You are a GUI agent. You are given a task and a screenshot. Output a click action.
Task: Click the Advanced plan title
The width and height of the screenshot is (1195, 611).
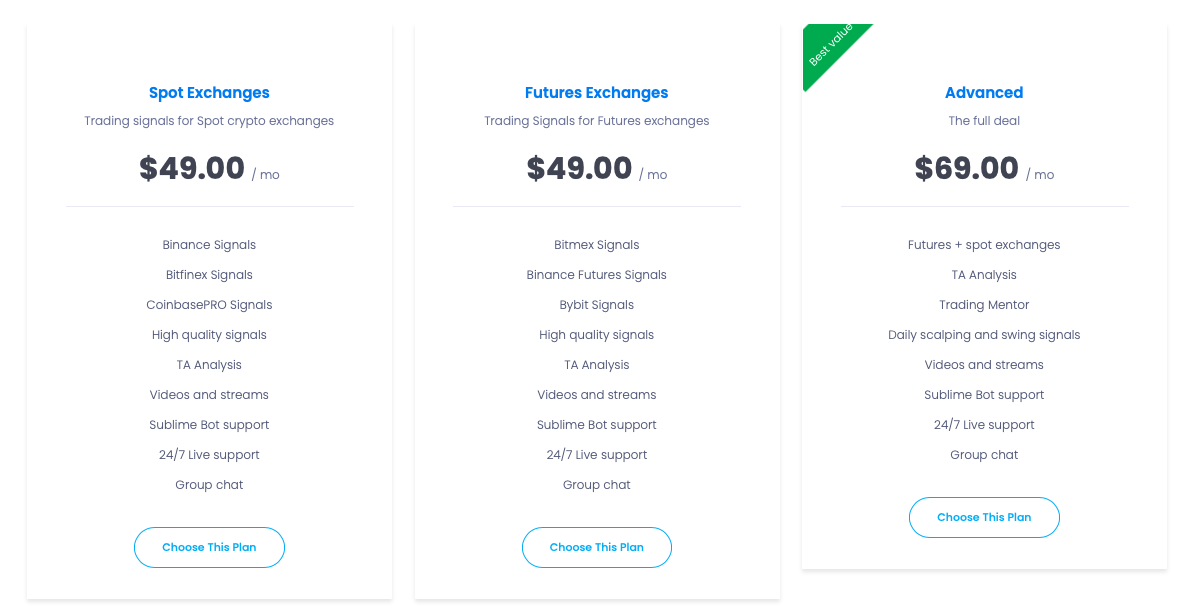tap(984, 93)
